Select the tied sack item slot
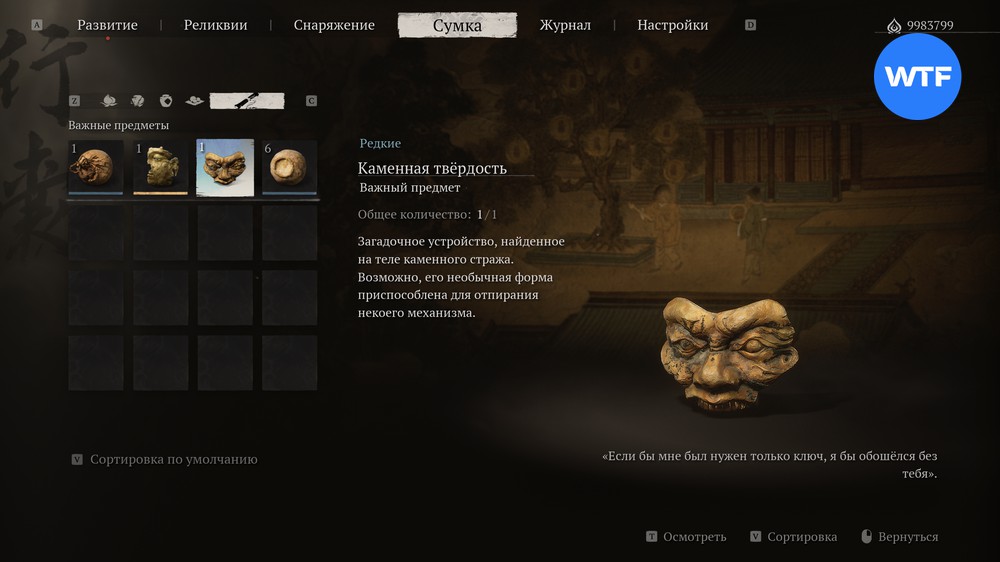 pyautogui.click(x=96, y=167)
